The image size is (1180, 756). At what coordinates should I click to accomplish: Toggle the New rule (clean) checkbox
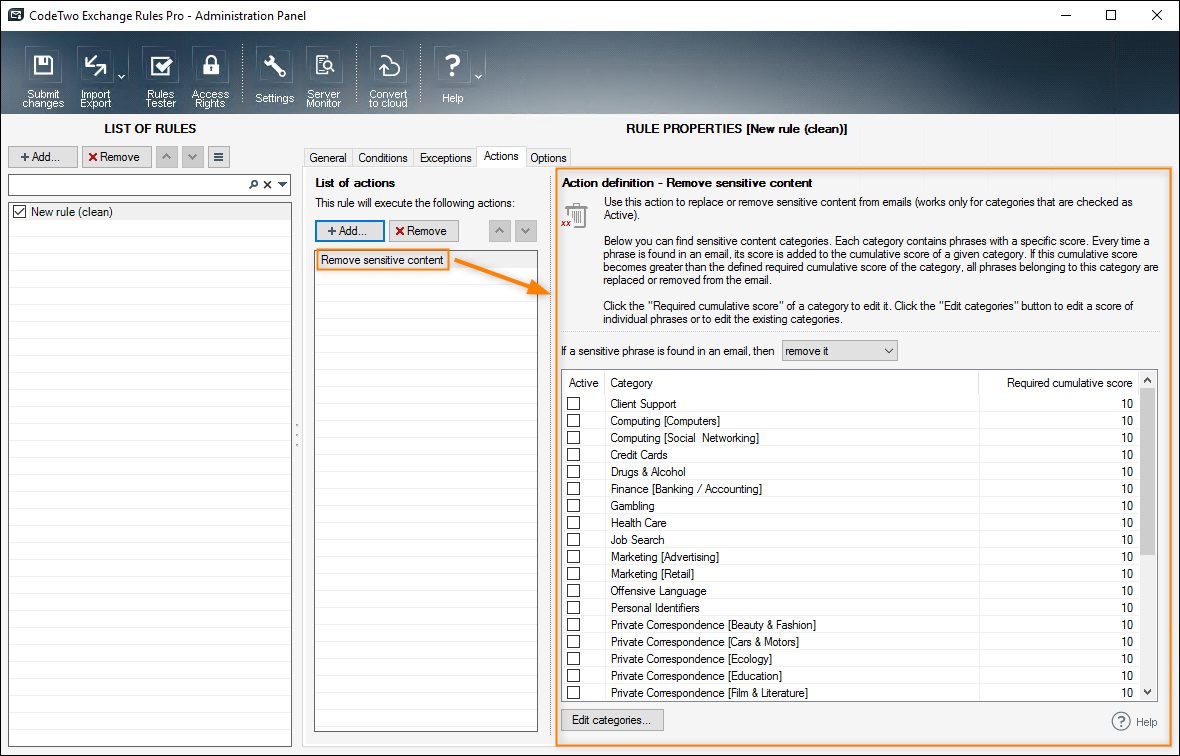(x=20, y=212)
